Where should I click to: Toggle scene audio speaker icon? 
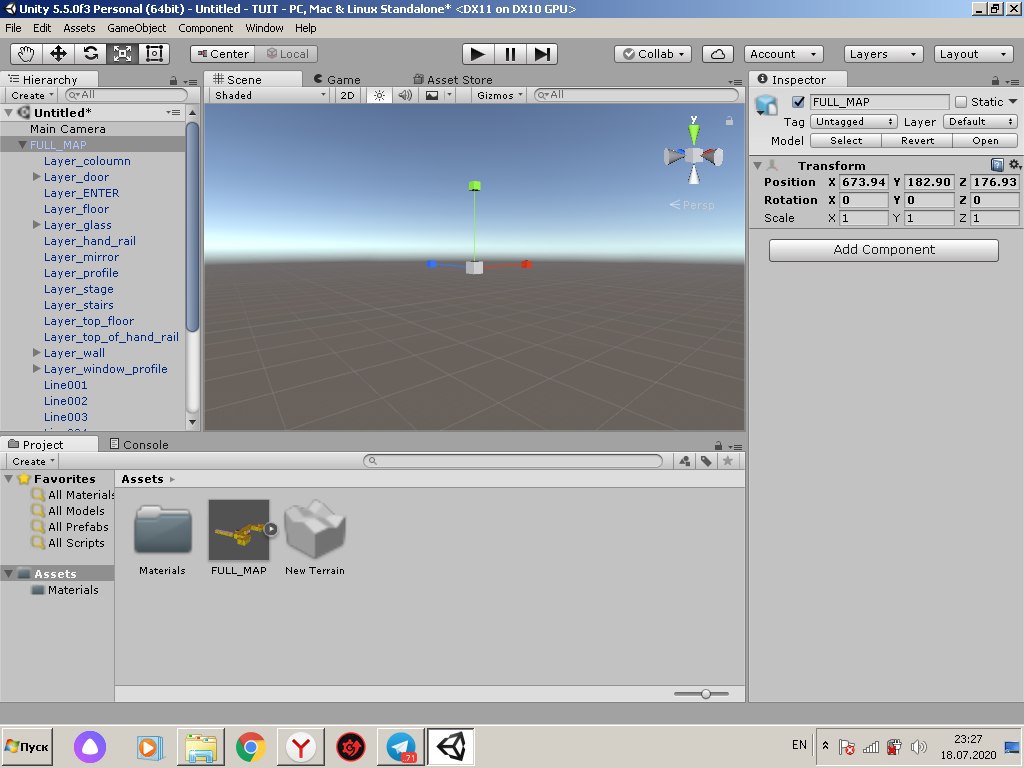[405, 95]
